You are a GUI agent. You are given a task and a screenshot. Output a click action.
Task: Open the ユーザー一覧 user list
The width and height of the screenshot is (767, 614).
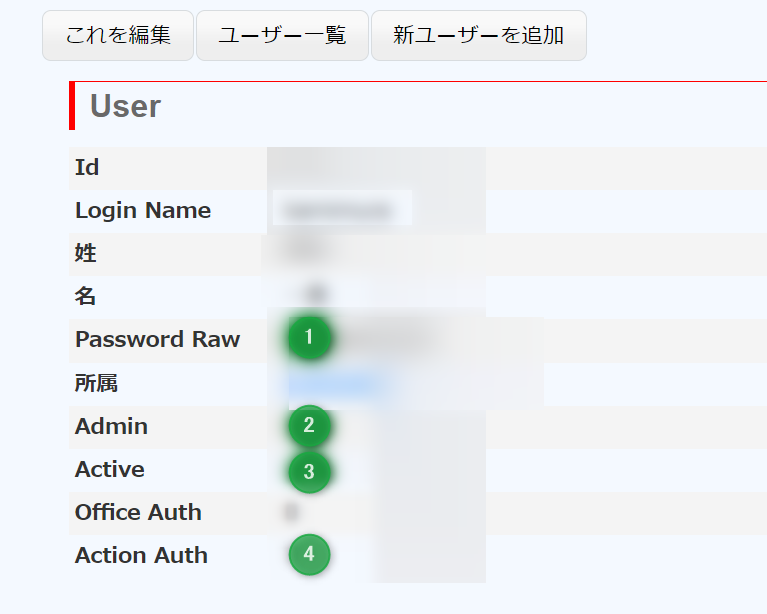point(282,36)
